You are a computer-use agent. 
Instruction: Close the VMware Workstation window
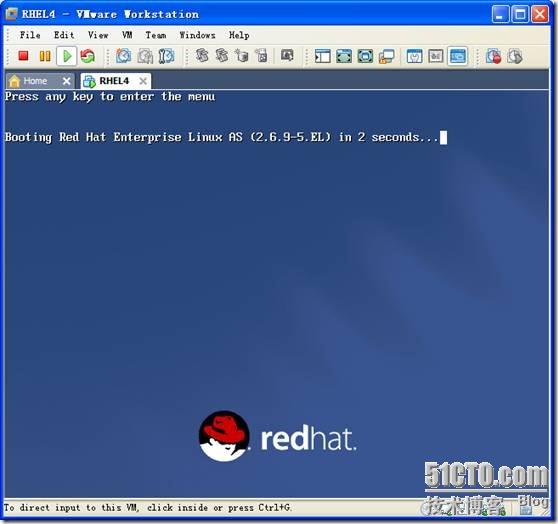click(x=540, y=14)
